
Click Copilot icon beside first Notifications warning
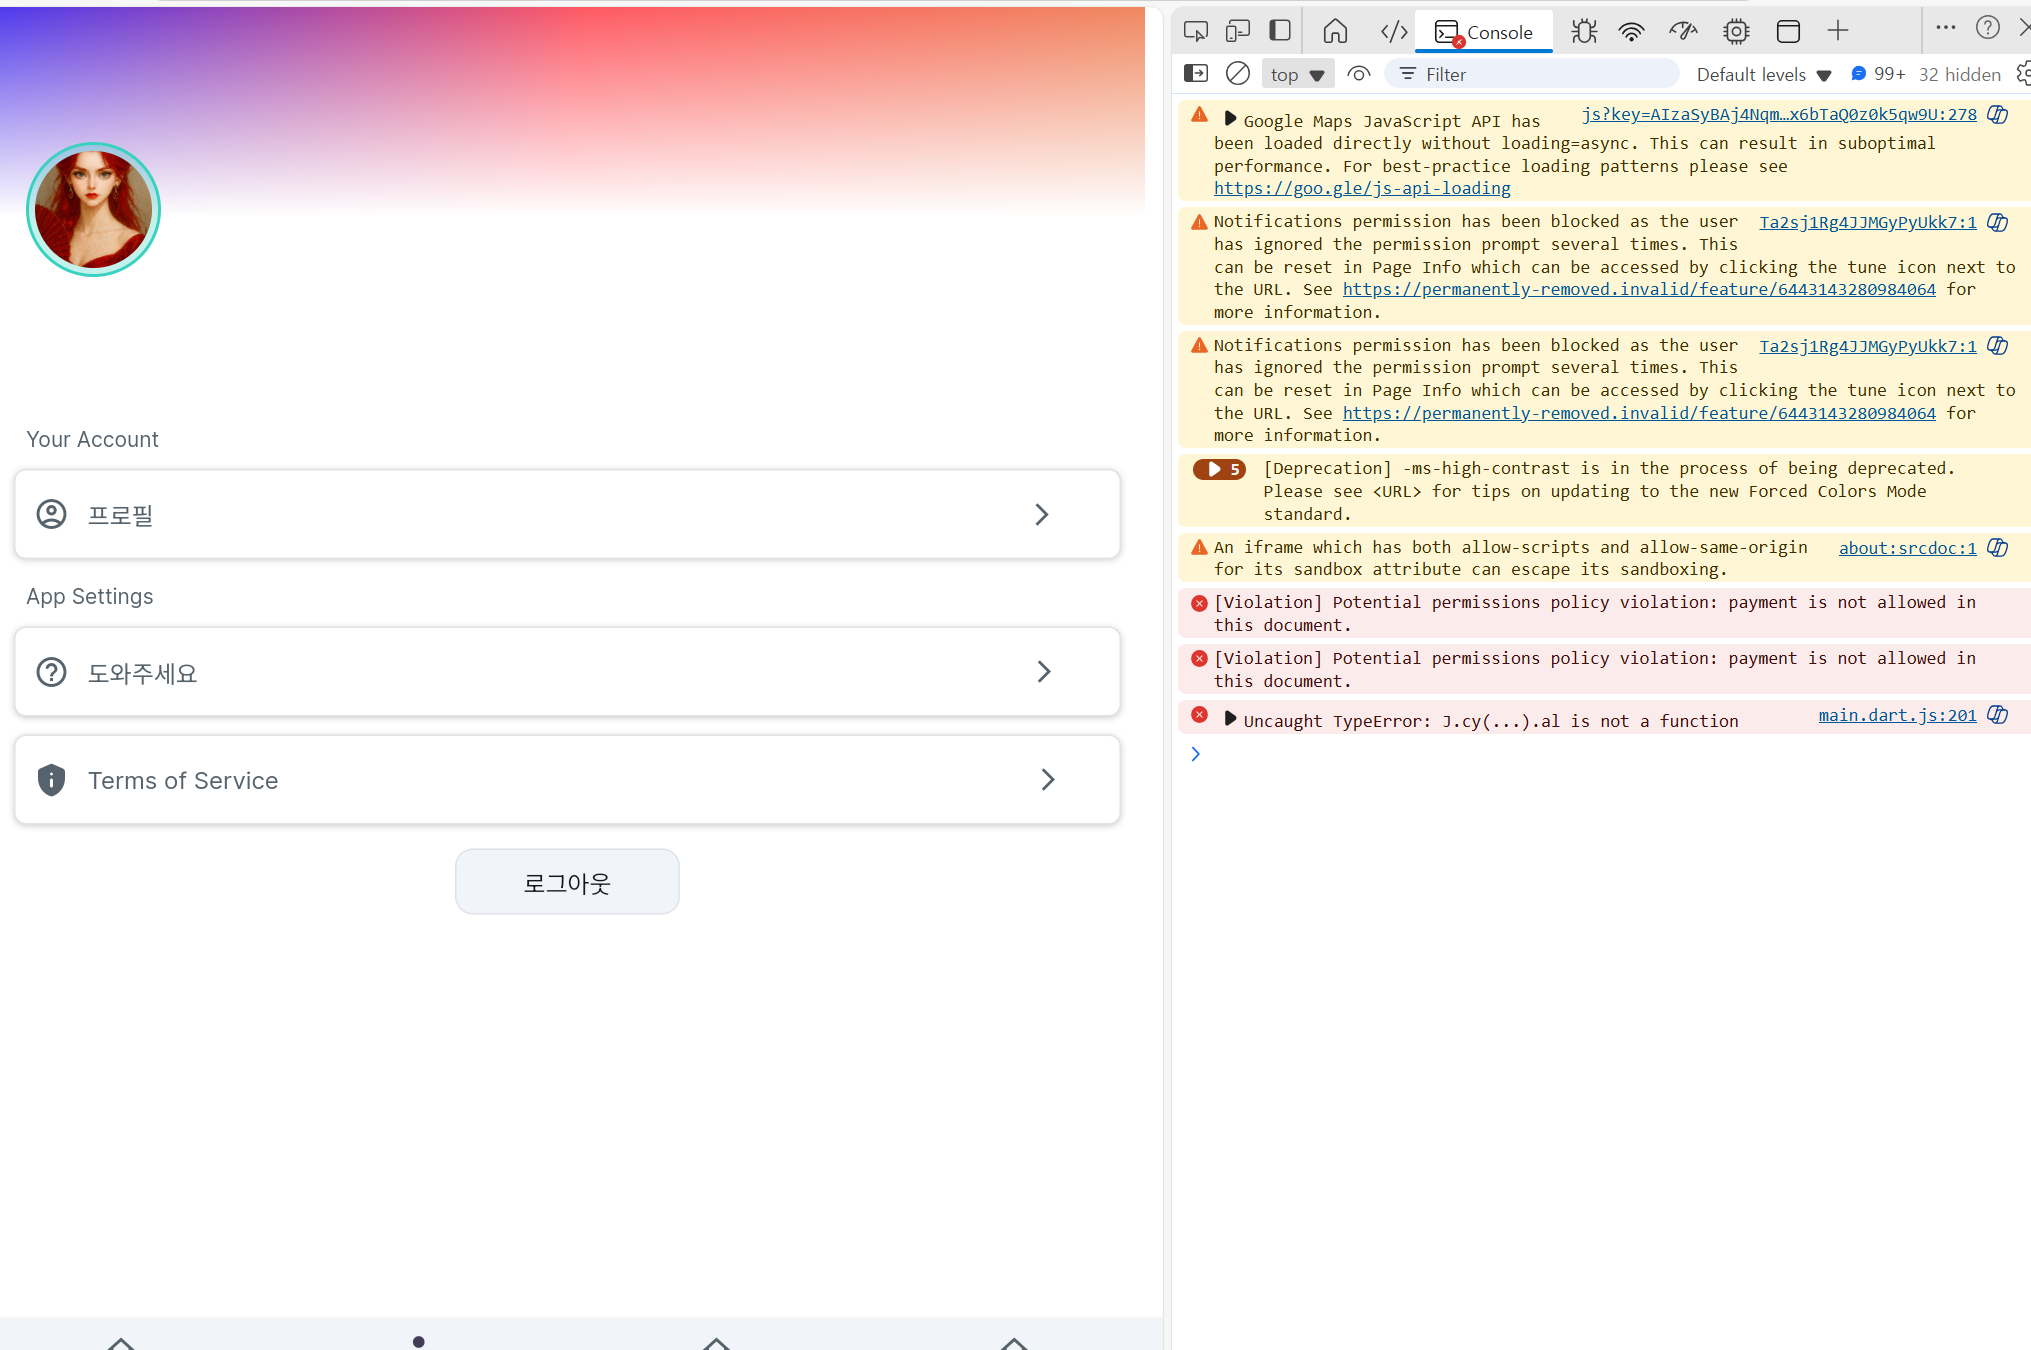click(1997, 222)
